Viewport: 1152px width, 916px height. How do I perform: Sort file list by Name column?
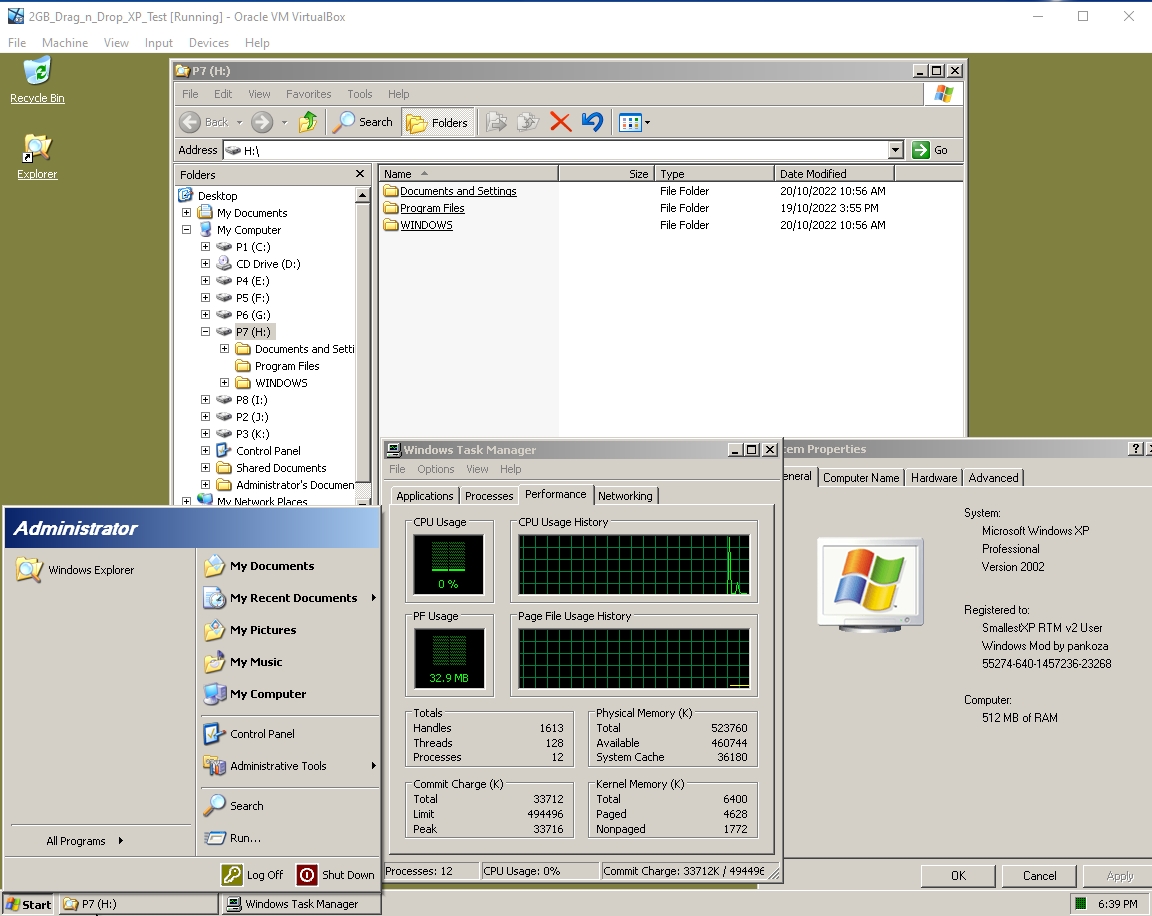click(x=469, y=173)
